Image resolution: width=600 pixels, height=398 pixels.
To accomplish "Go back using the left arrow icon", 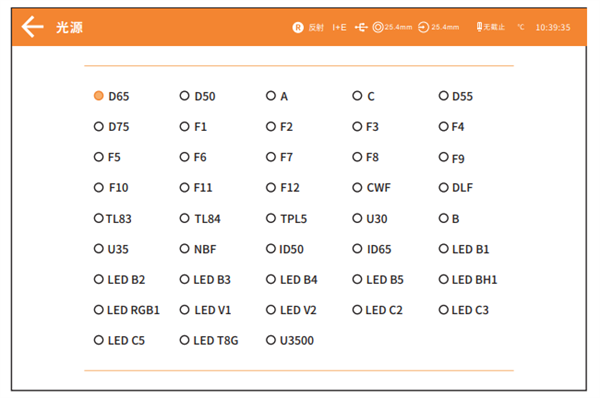I will 33,27.
